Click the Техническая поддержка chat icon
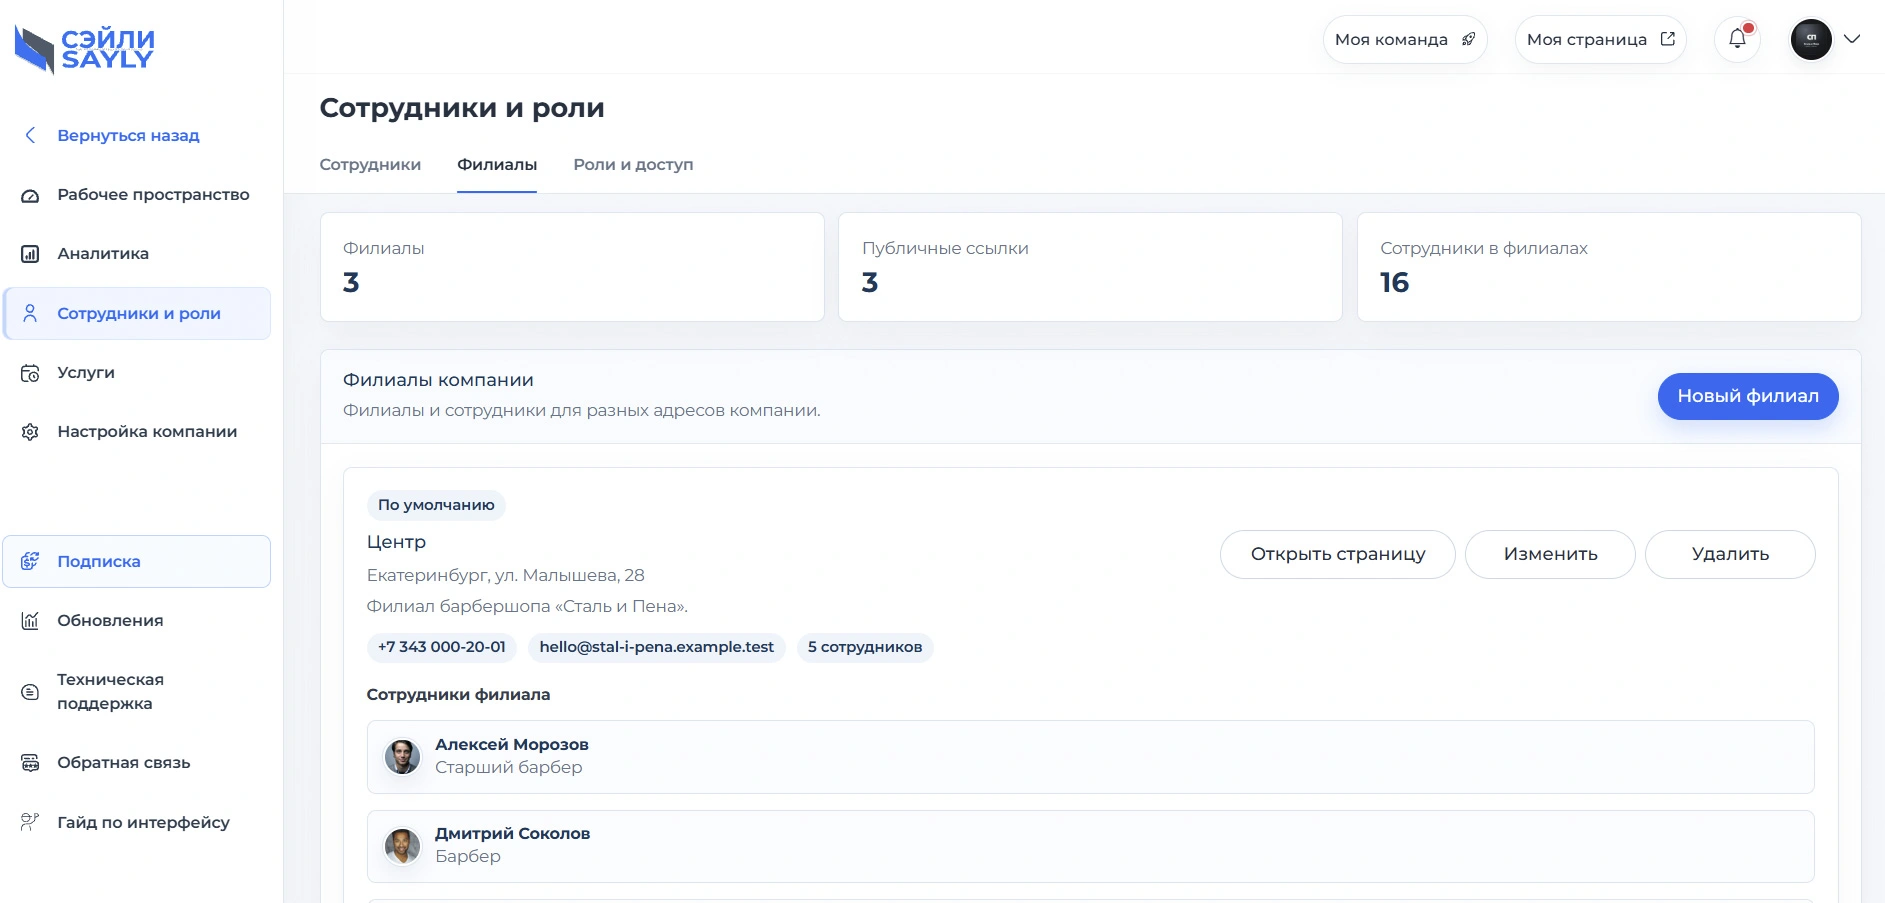 click(30, 692)
